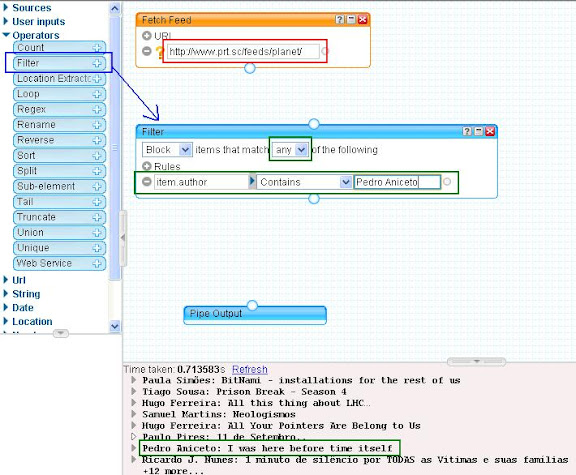
Task: Click the Filter module output connector circle
Action: pyautogui.click(x=314, y=199)
